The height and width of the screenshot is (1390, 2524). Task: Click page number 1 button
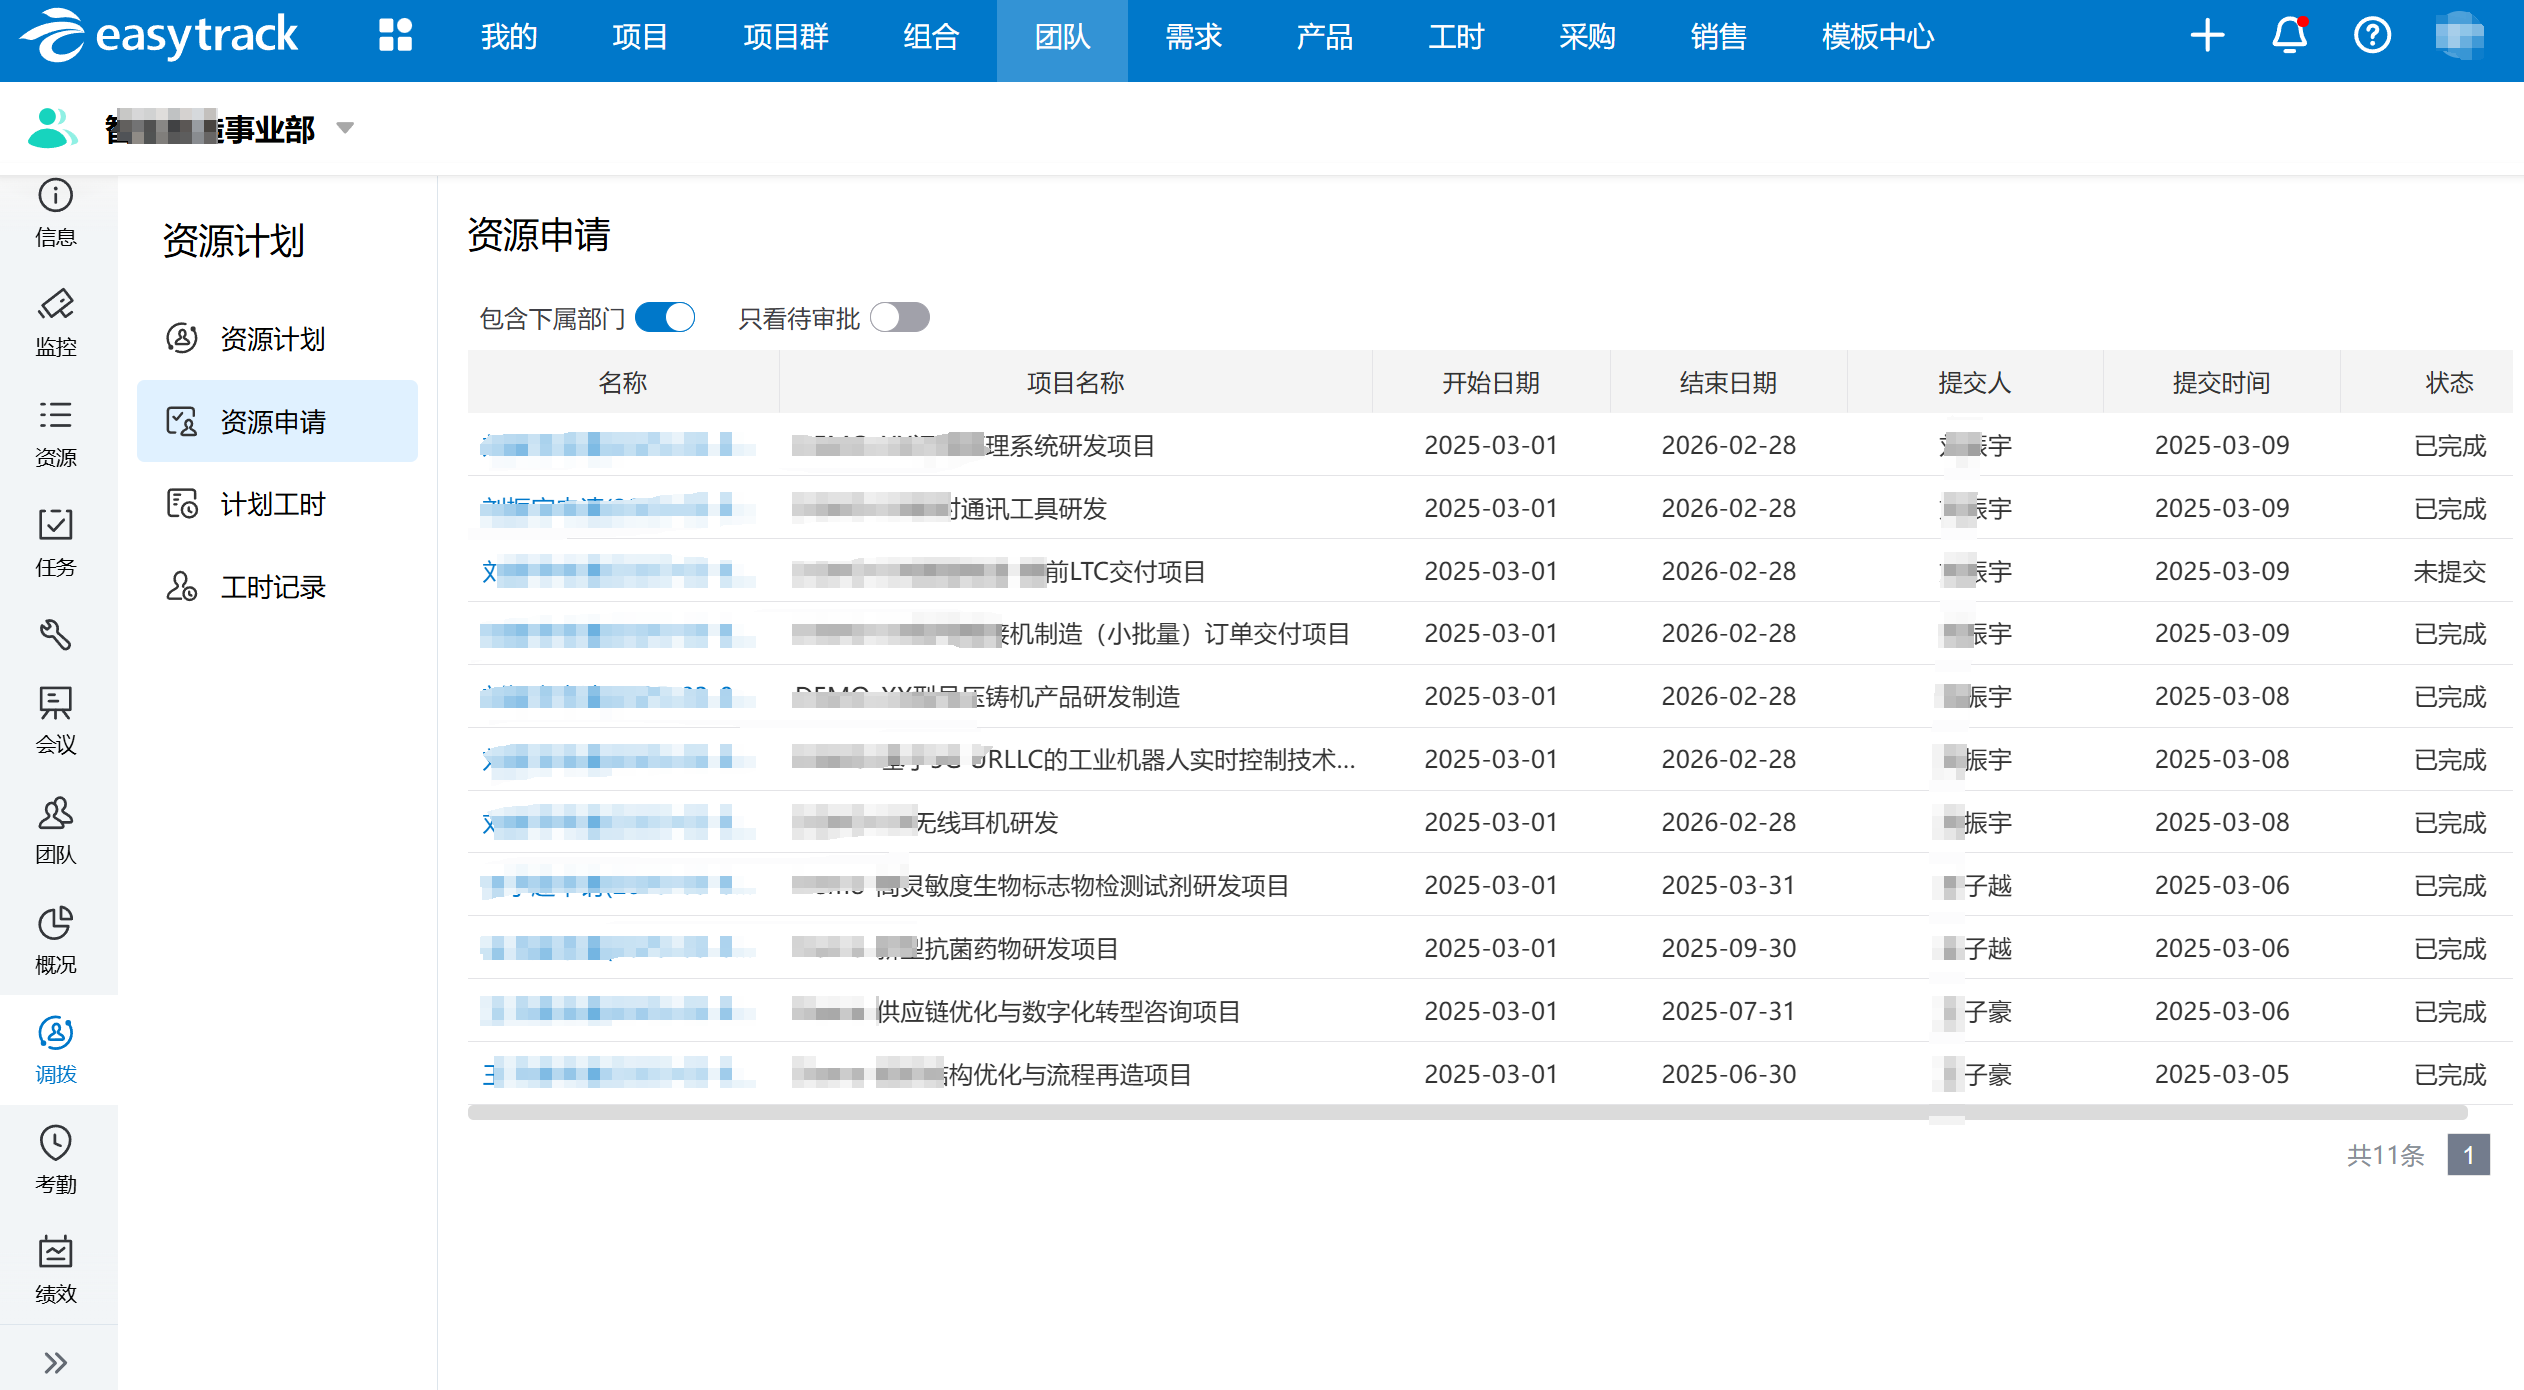pos(2468,1155)
